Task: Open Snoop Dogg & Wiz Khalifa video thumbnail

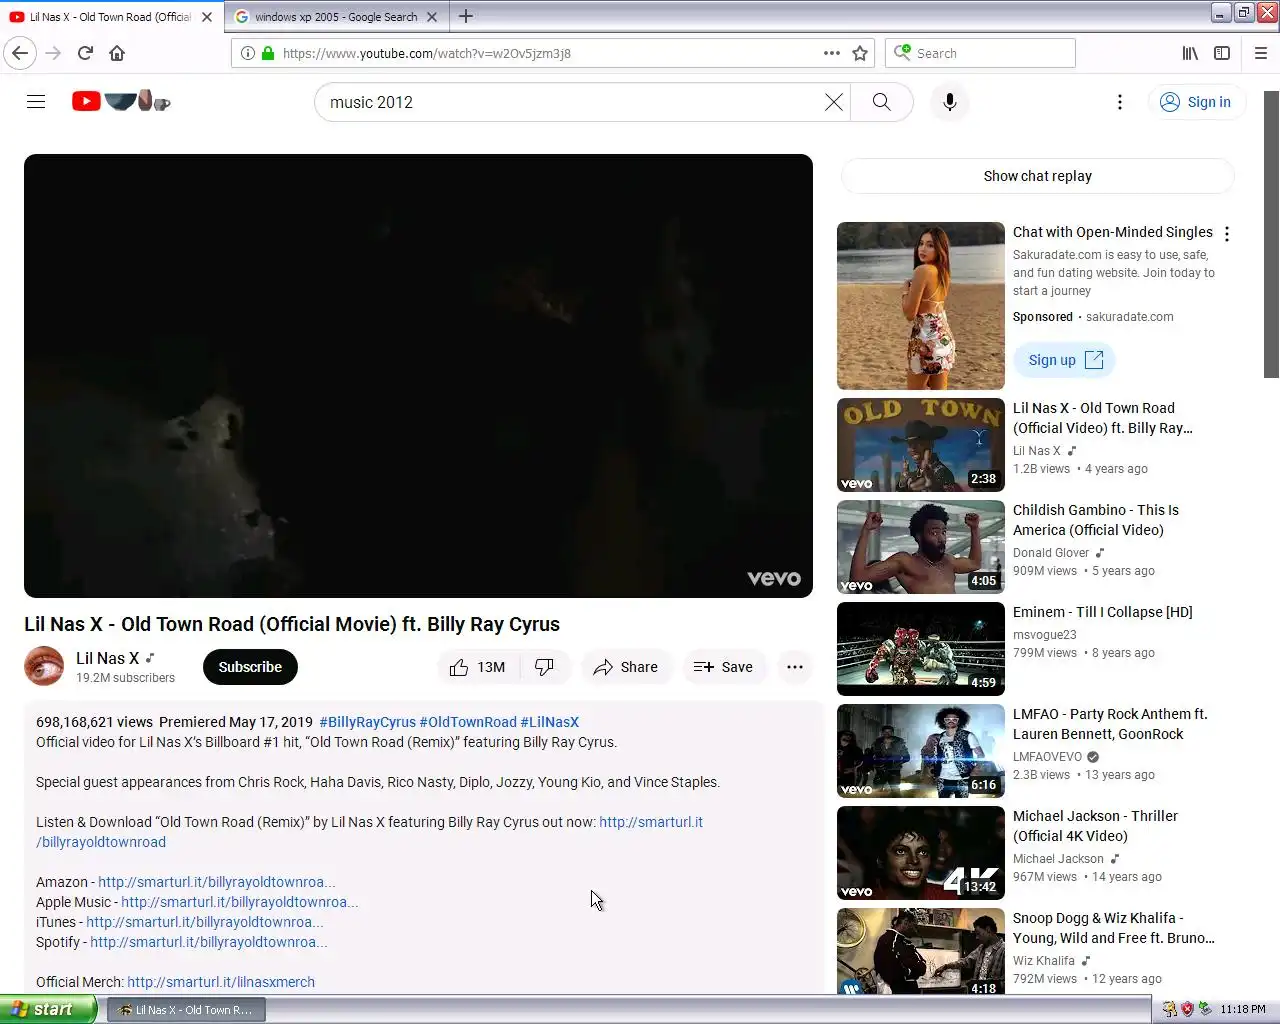Action: 921,951
